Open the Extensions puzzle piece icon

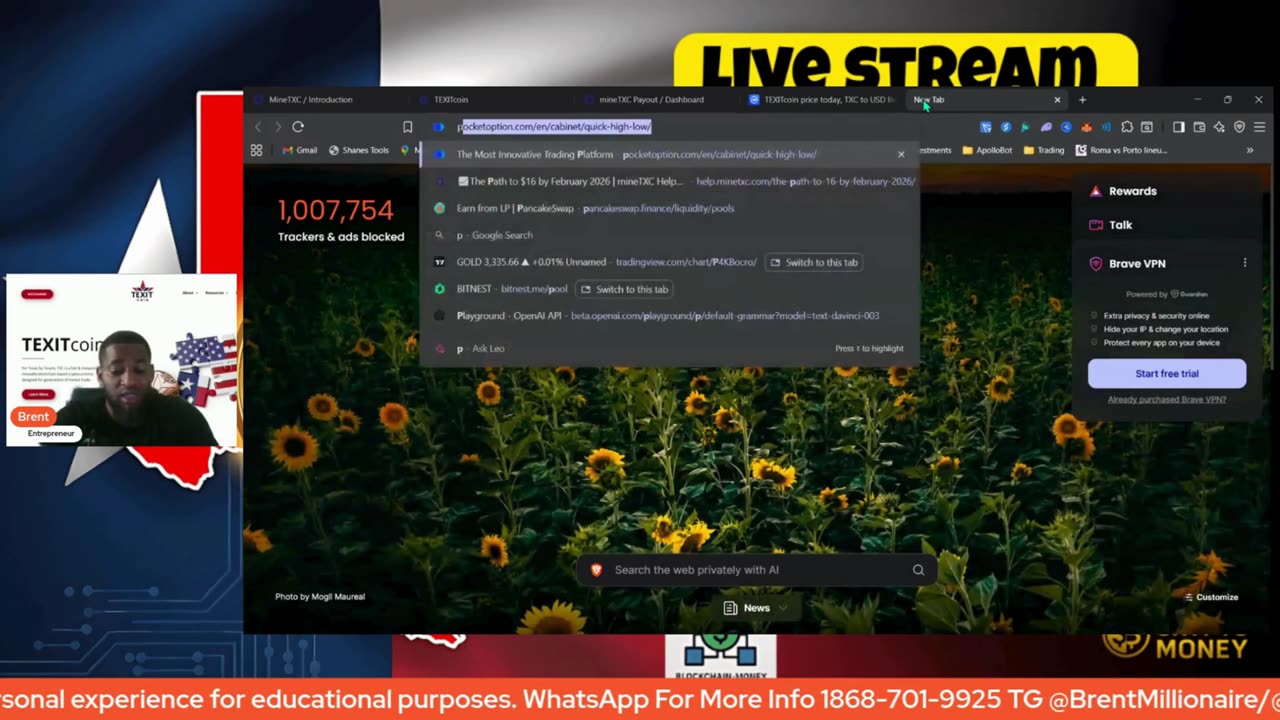tap(1127, 127)
